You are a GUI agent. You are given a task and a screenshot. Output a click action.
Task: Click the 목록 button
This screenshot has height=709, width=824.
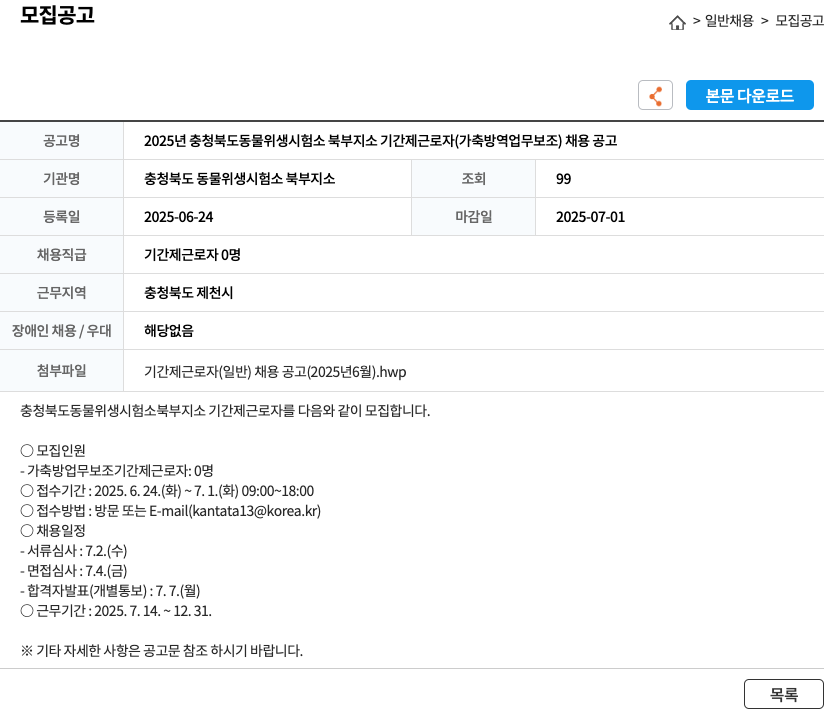[784, 694]
